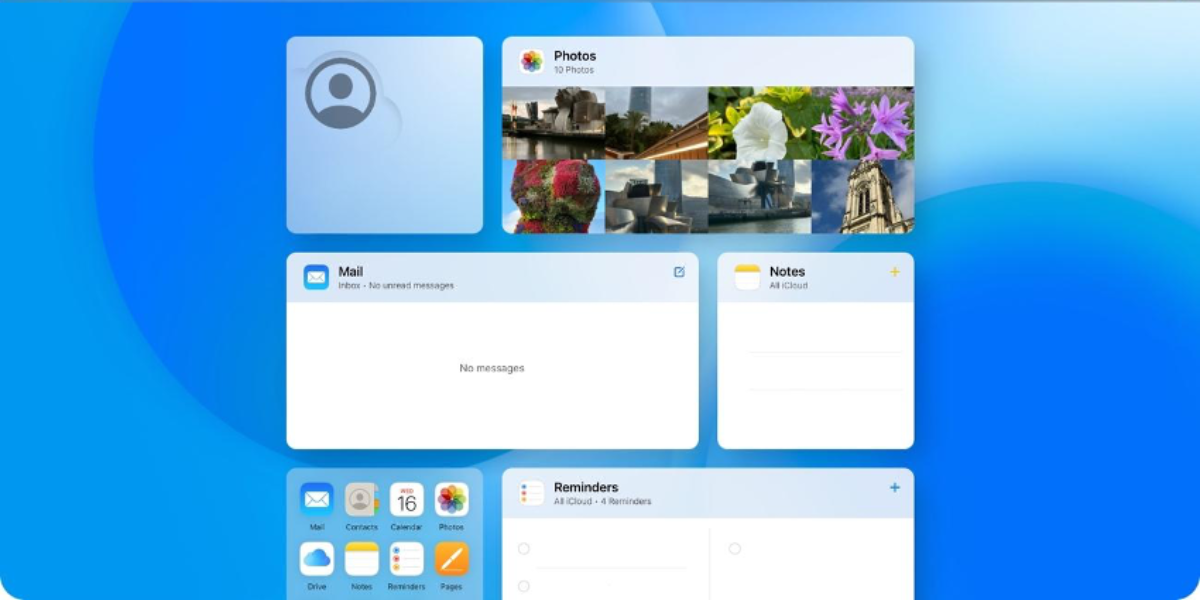Viewport: 1200px width, 600px height.
Task: Click the Photos widget title
Action: point(575,56)
